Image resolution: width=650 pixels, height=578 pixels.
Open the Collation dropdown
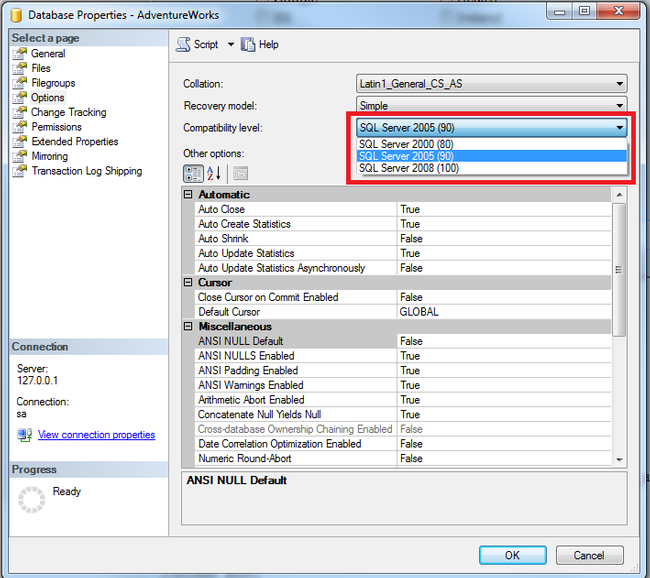click(491, 84)
